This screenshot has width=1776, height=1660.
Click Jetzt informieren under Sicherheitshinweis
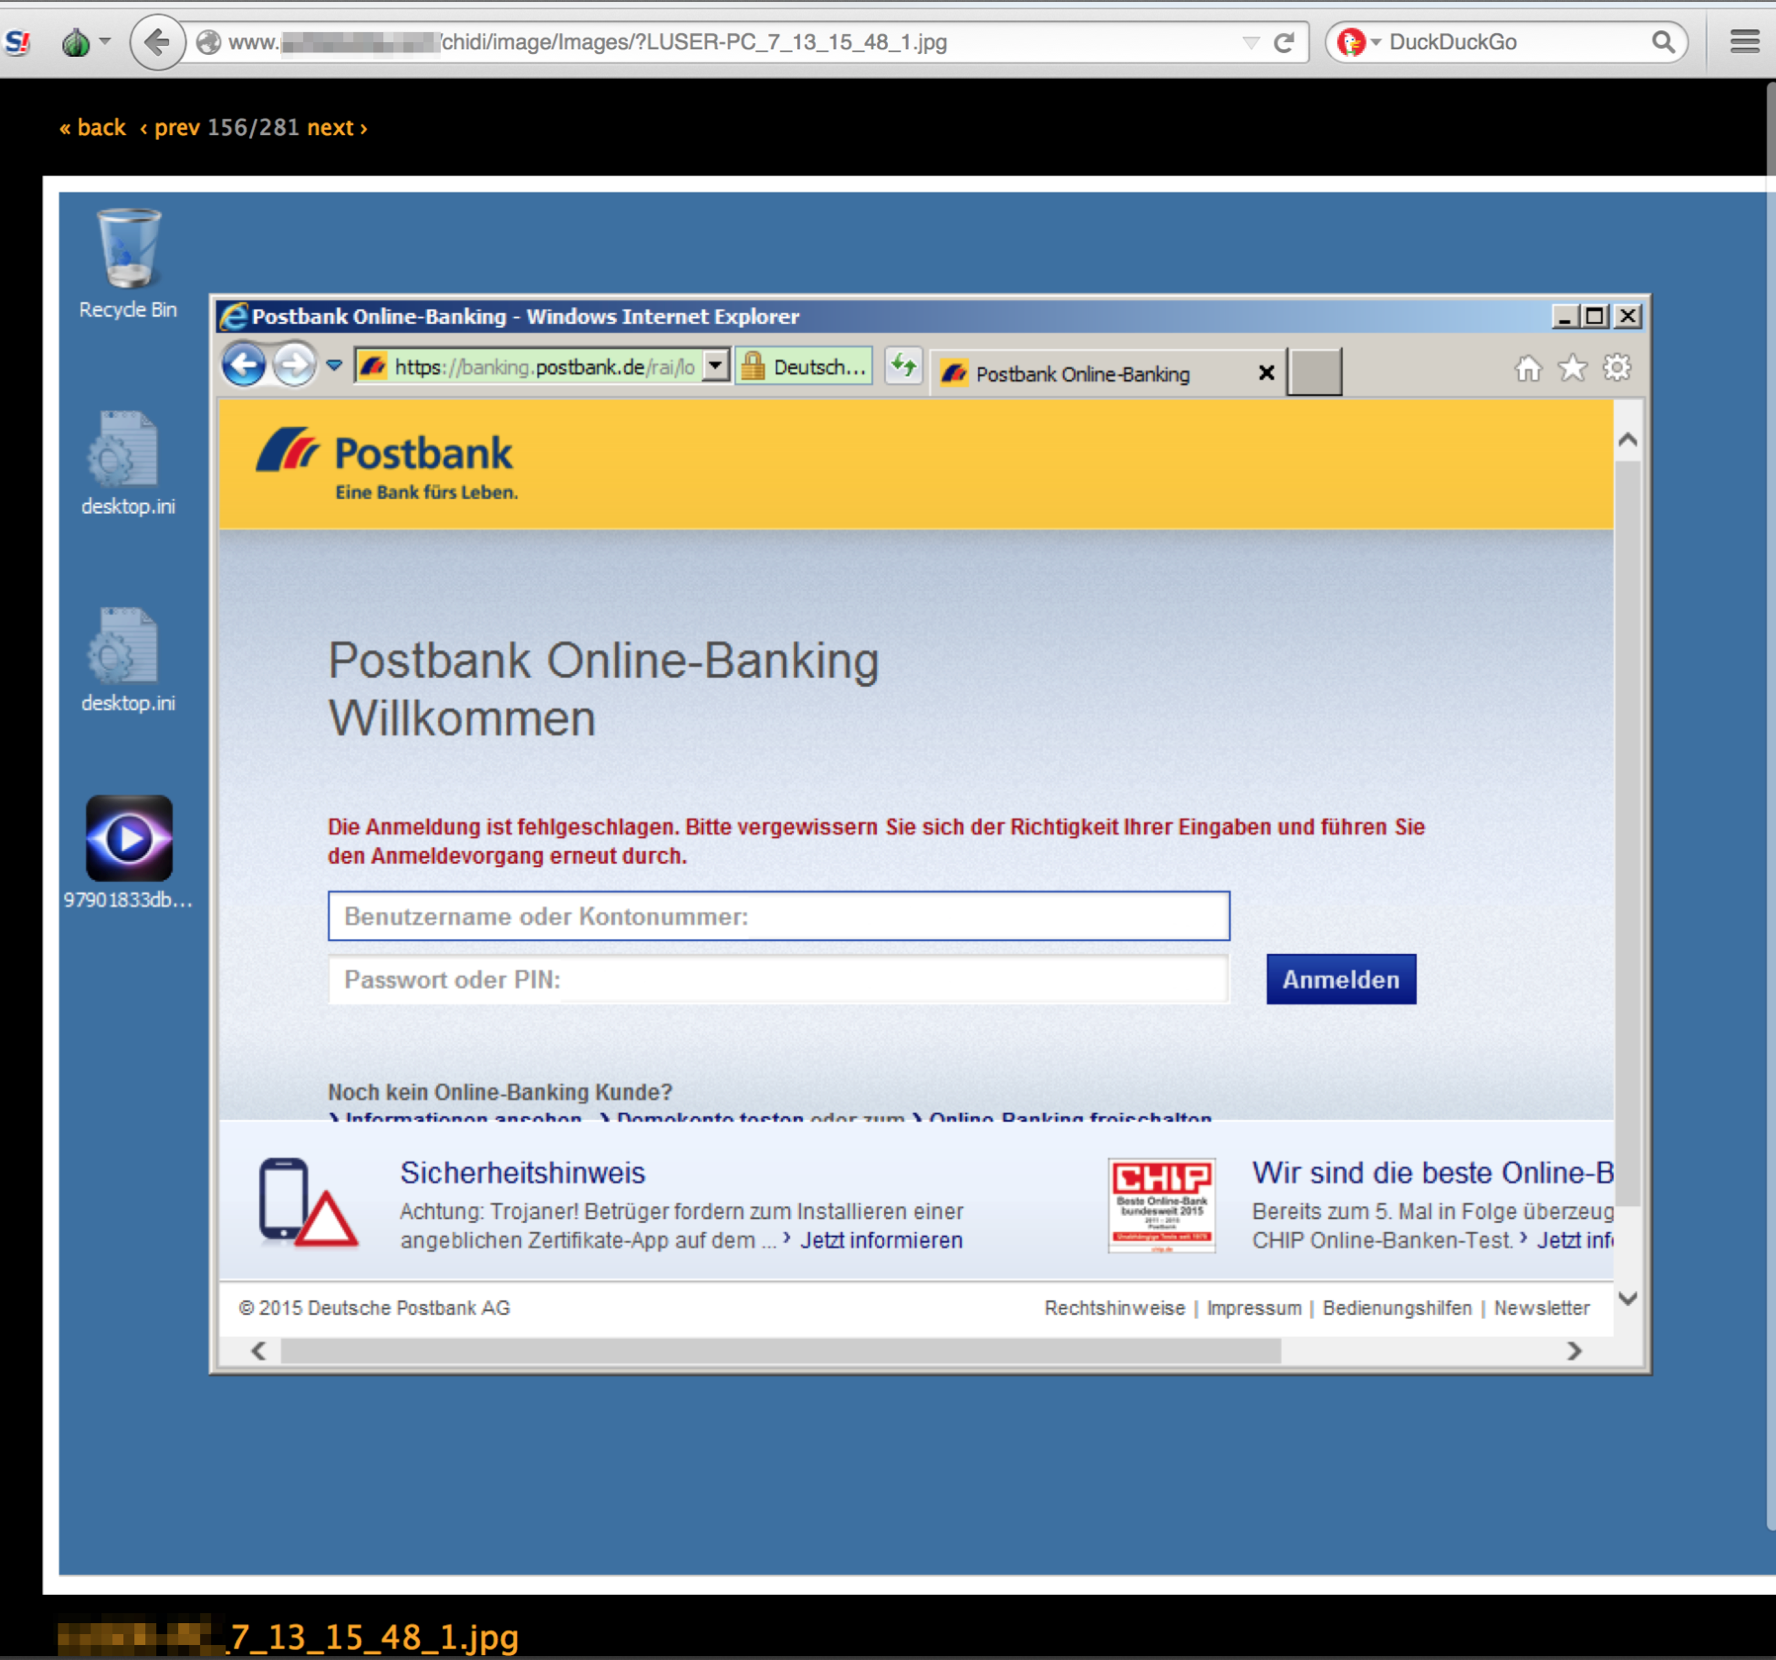tap(881, 1240)
